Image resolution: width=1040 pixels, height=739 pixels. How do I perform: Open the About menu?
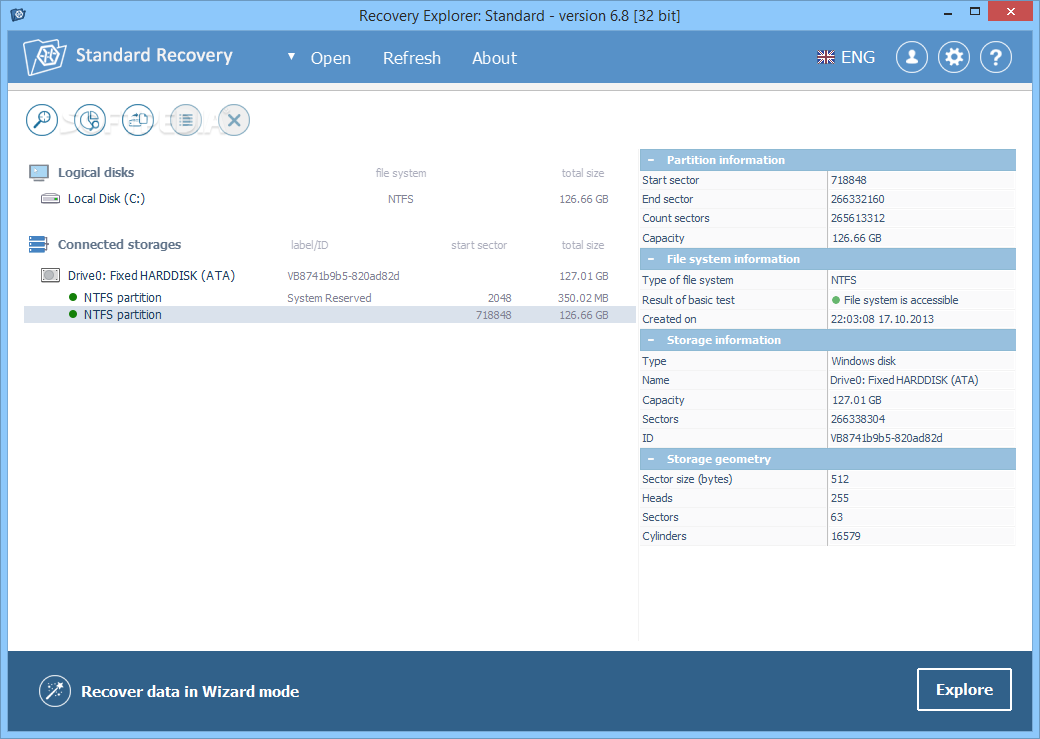tap(494, 58)
